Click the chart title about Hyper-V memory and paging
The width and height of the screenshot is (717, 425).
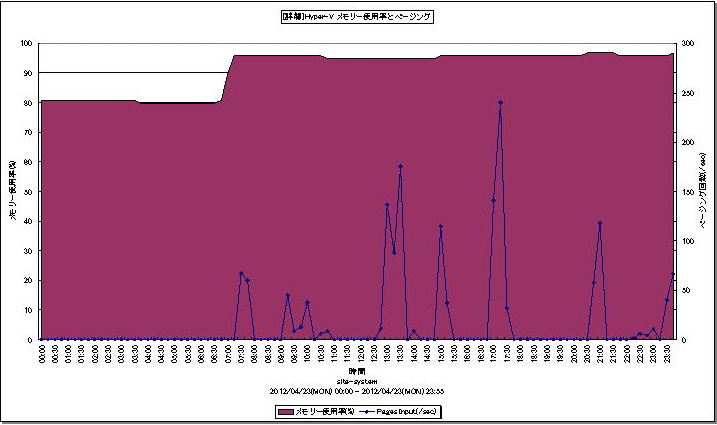click(x=357, y=17)
